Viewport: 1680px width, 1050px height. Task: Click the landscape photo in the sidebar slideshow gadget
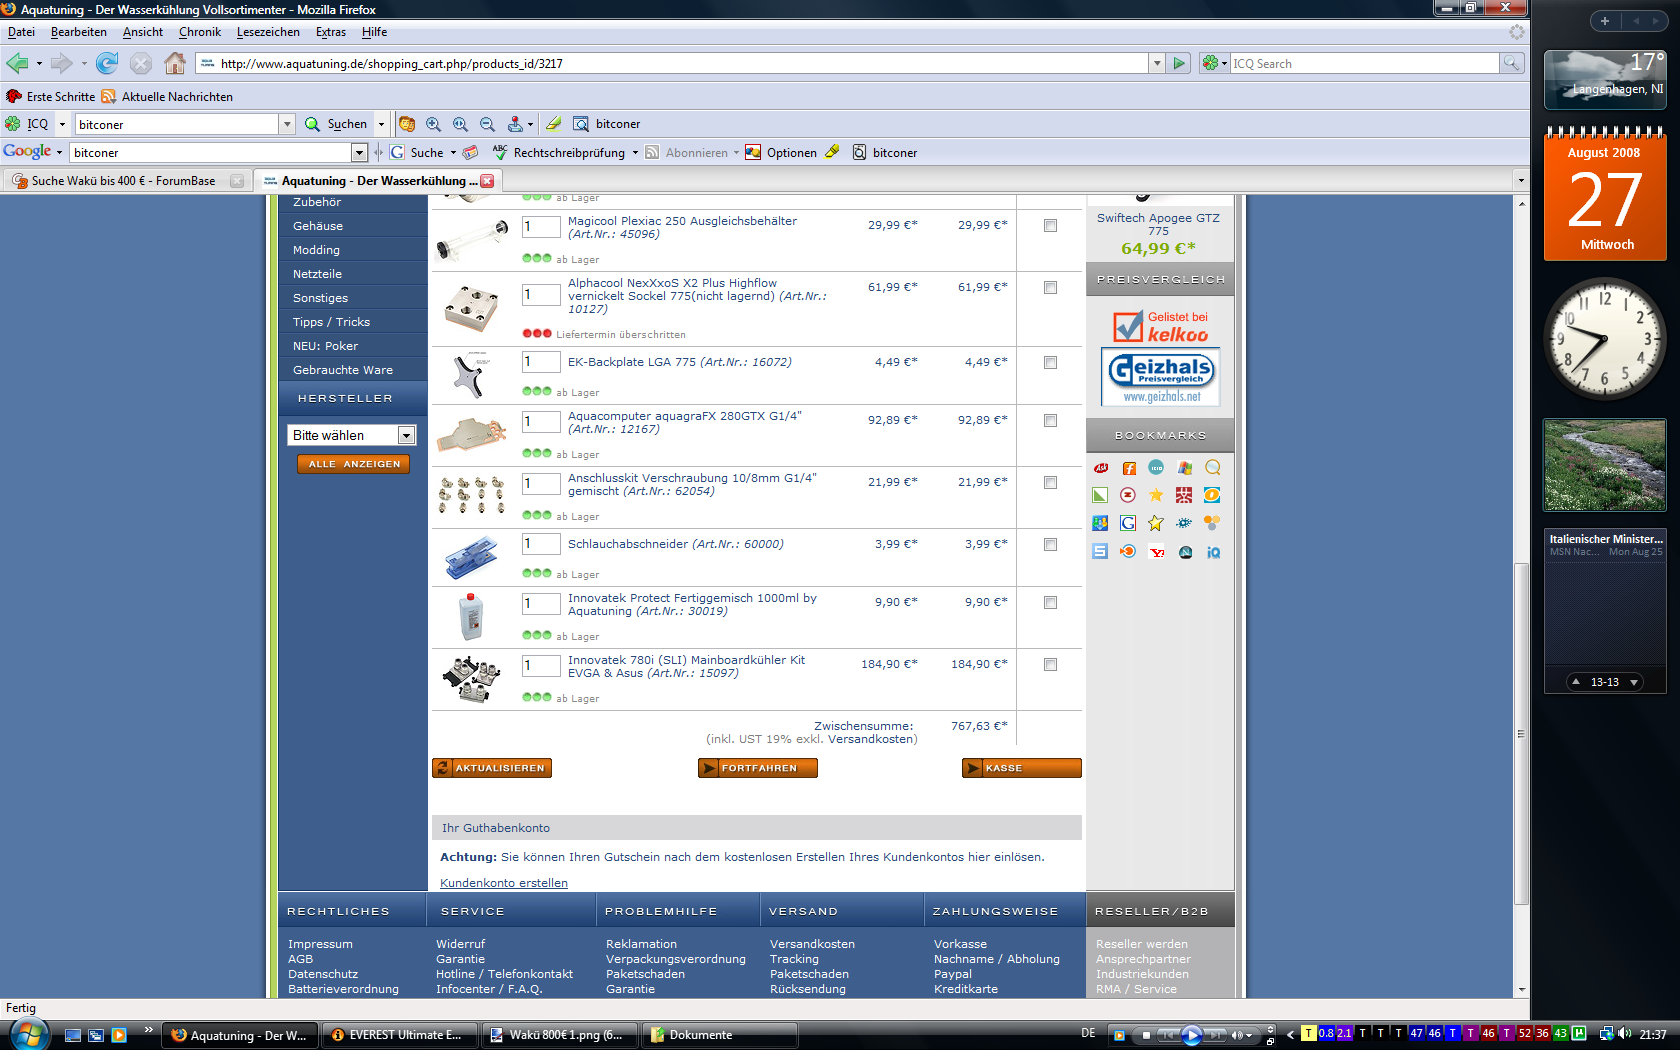[1605, 465]
